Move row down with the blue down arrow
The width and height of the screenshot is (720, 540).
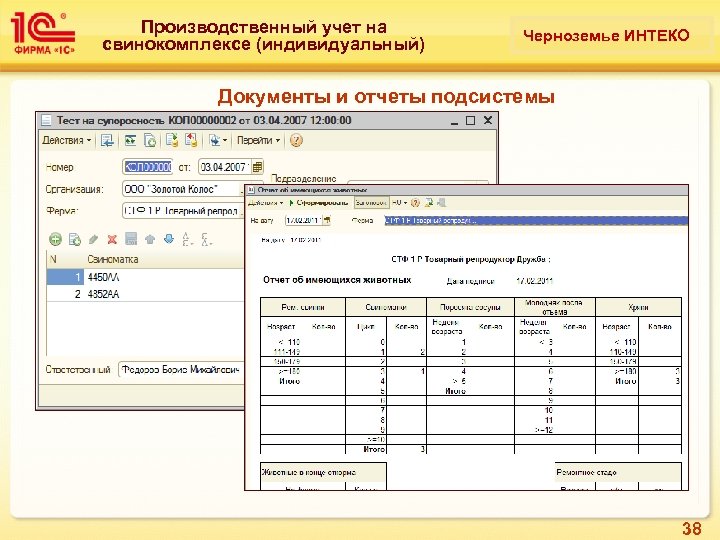[x=169, y=239]
